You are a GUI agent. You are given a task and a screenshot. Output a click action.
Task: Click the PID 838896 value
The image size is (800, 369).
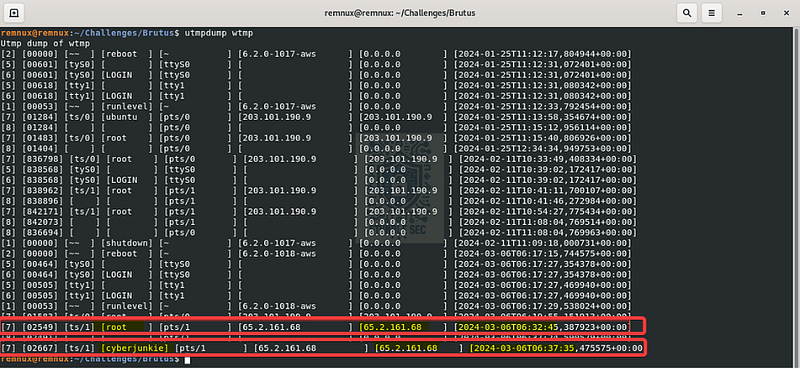pos(42,201)
